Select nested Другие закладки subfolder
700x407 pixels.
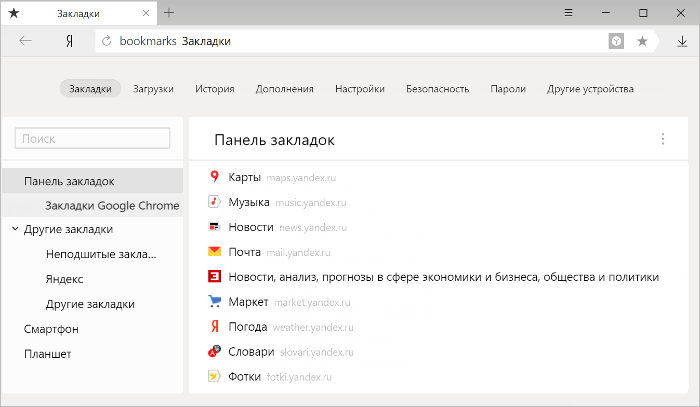point(92,304)
